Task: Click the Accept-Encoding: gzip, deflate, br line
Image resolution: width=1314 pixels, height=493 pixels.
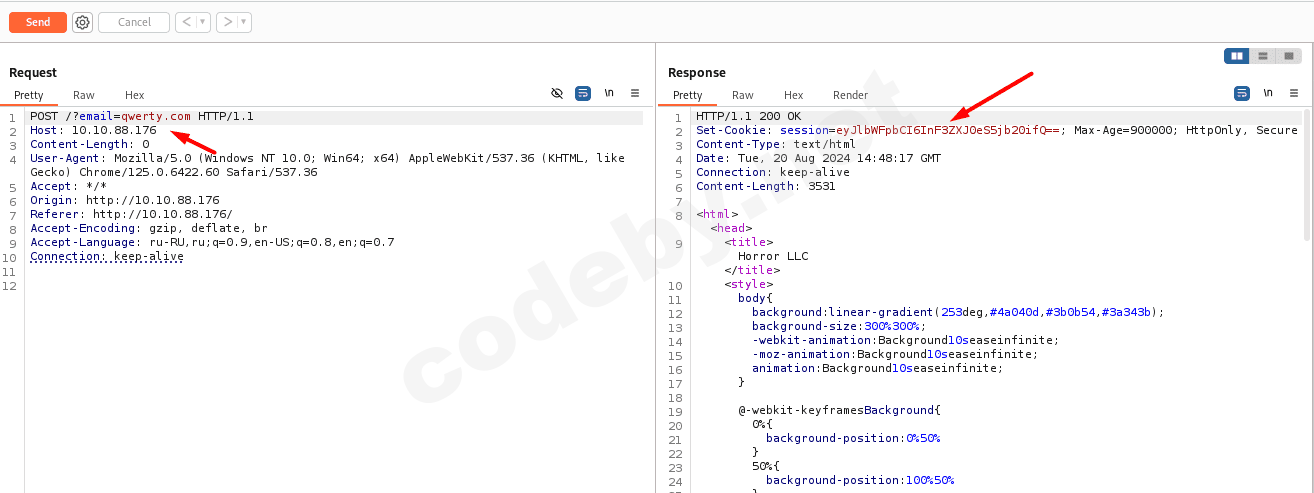Action: pyautogui.click(x=149, y=228)
